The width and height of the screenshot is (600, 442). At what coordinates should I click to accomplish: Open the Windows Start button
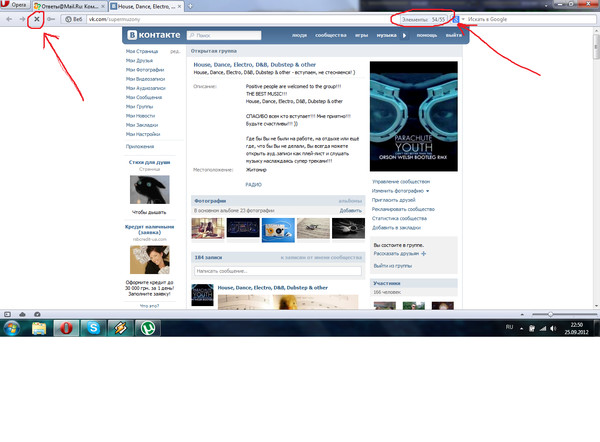[11, 328]
